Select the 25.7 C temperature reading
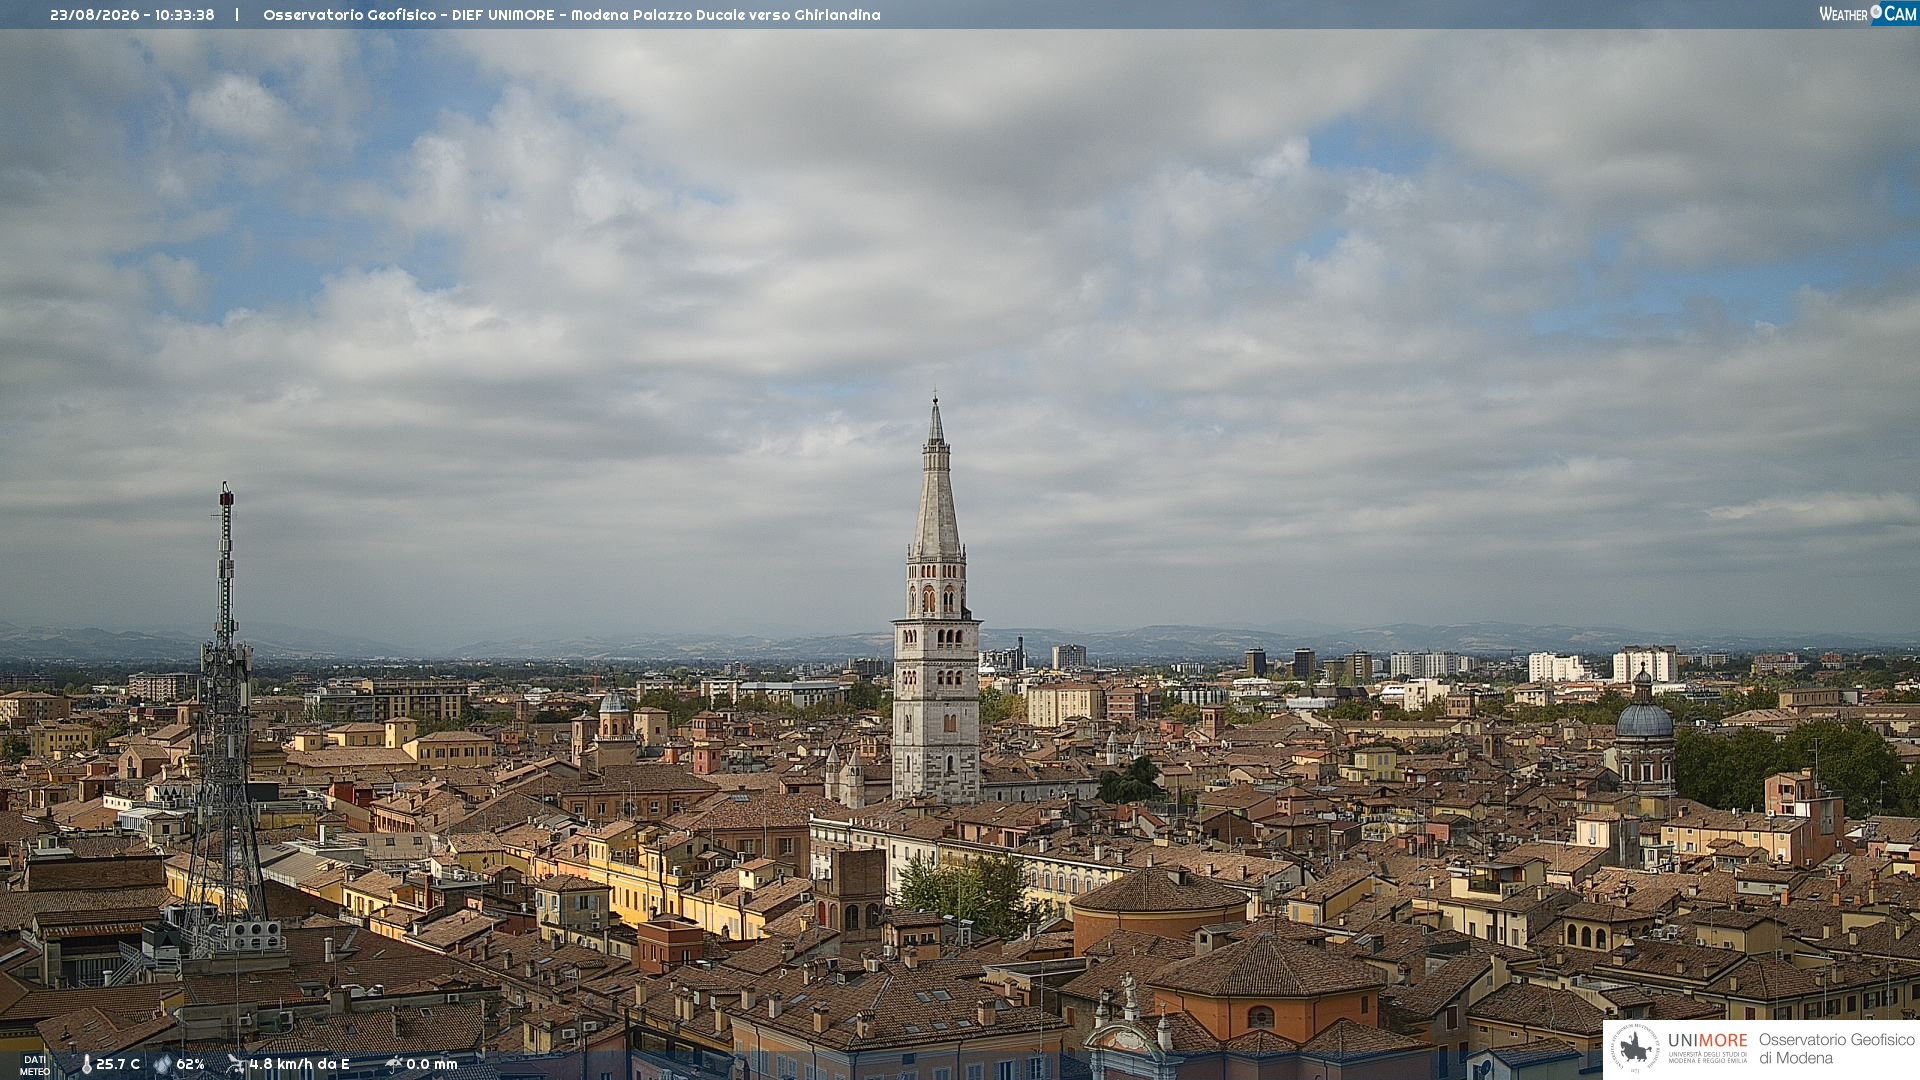 [x=118, y=1064]
